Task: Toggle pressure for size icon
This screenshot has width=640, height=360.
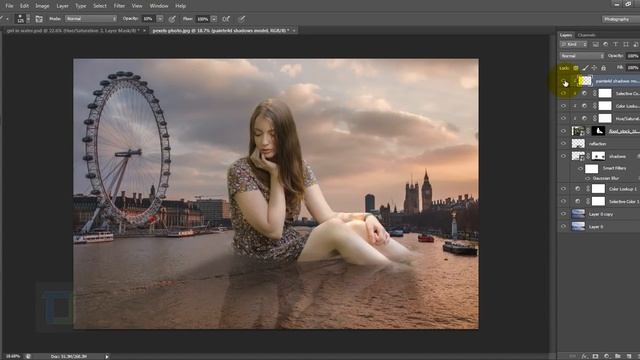Action: 242,19
